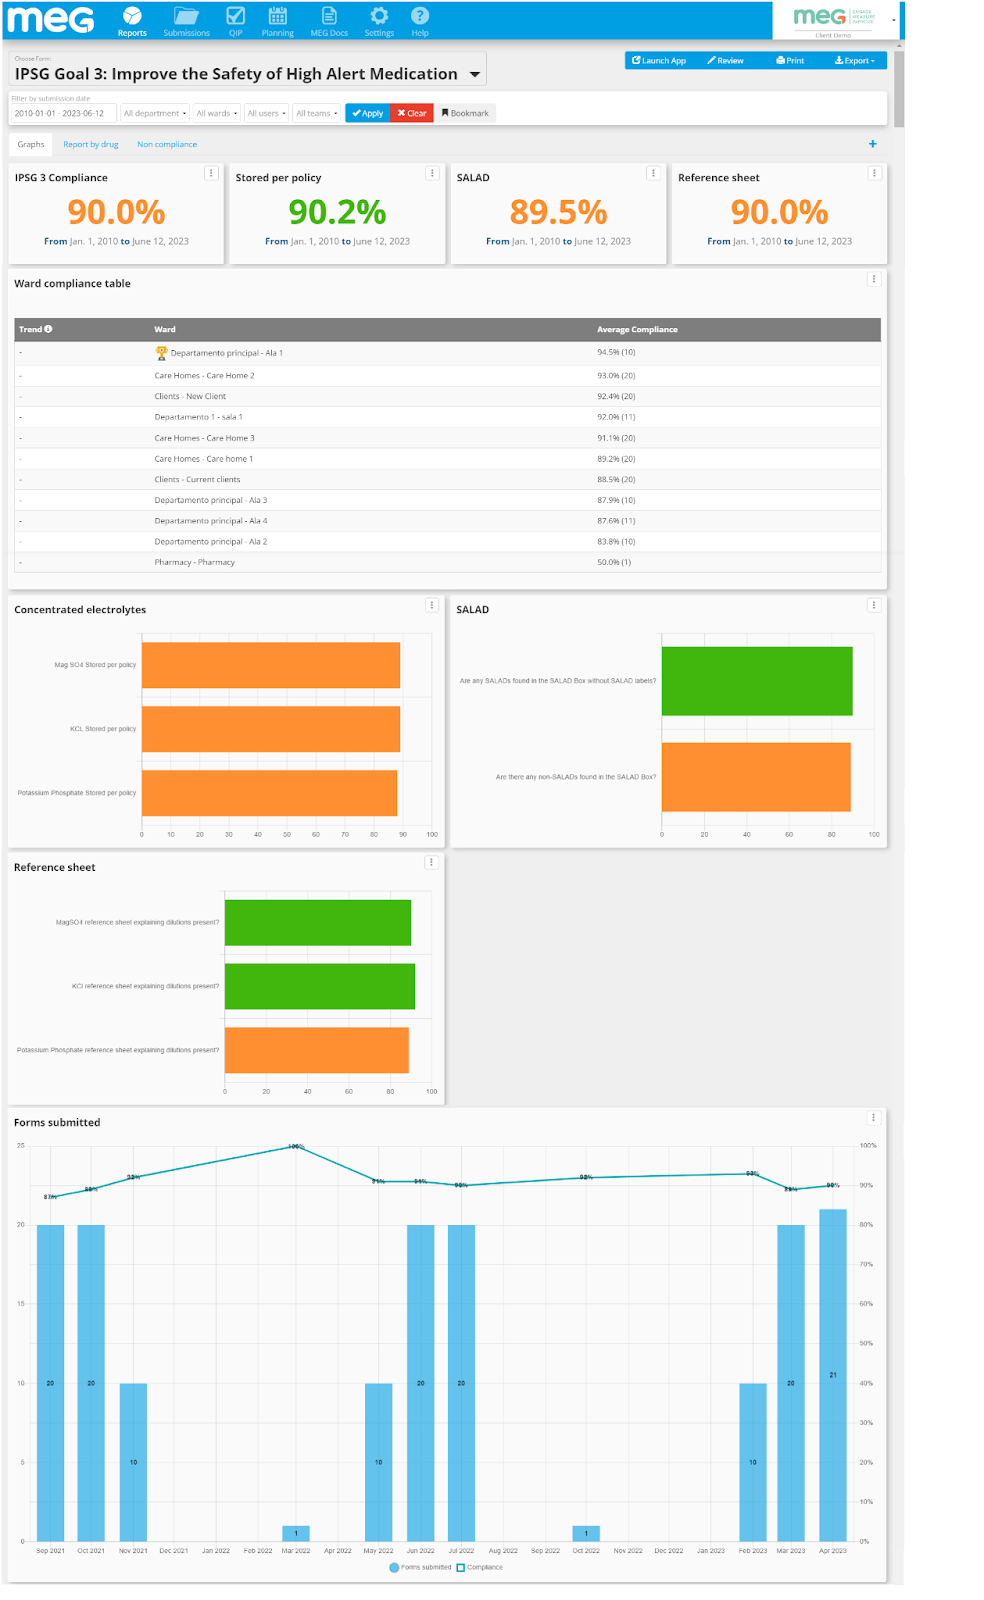Click the Mar 2022 bar labeled 1
Screen dimensions: 984x1600
(x=296, y=1533)
